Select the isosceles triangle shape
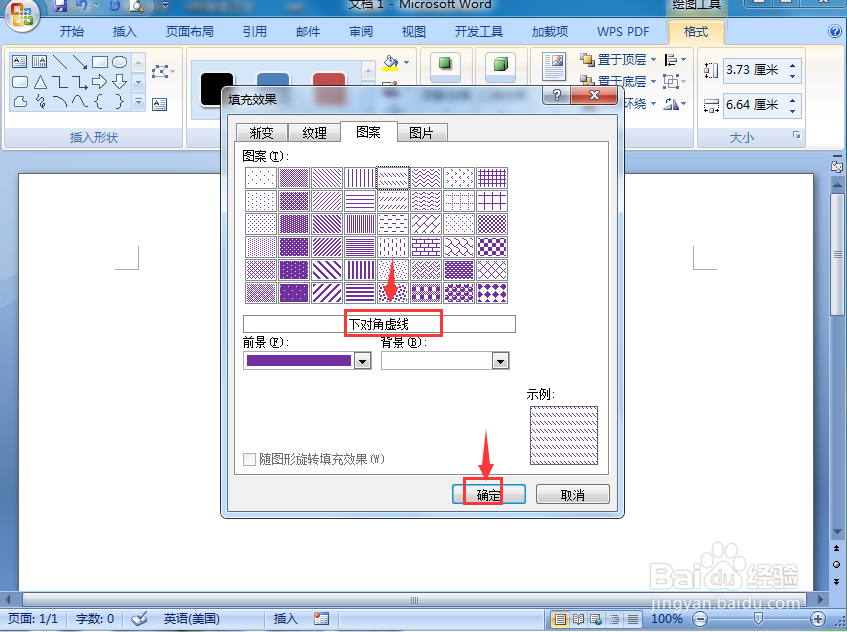Screen dimensions: 847x632 click(40, 82)
